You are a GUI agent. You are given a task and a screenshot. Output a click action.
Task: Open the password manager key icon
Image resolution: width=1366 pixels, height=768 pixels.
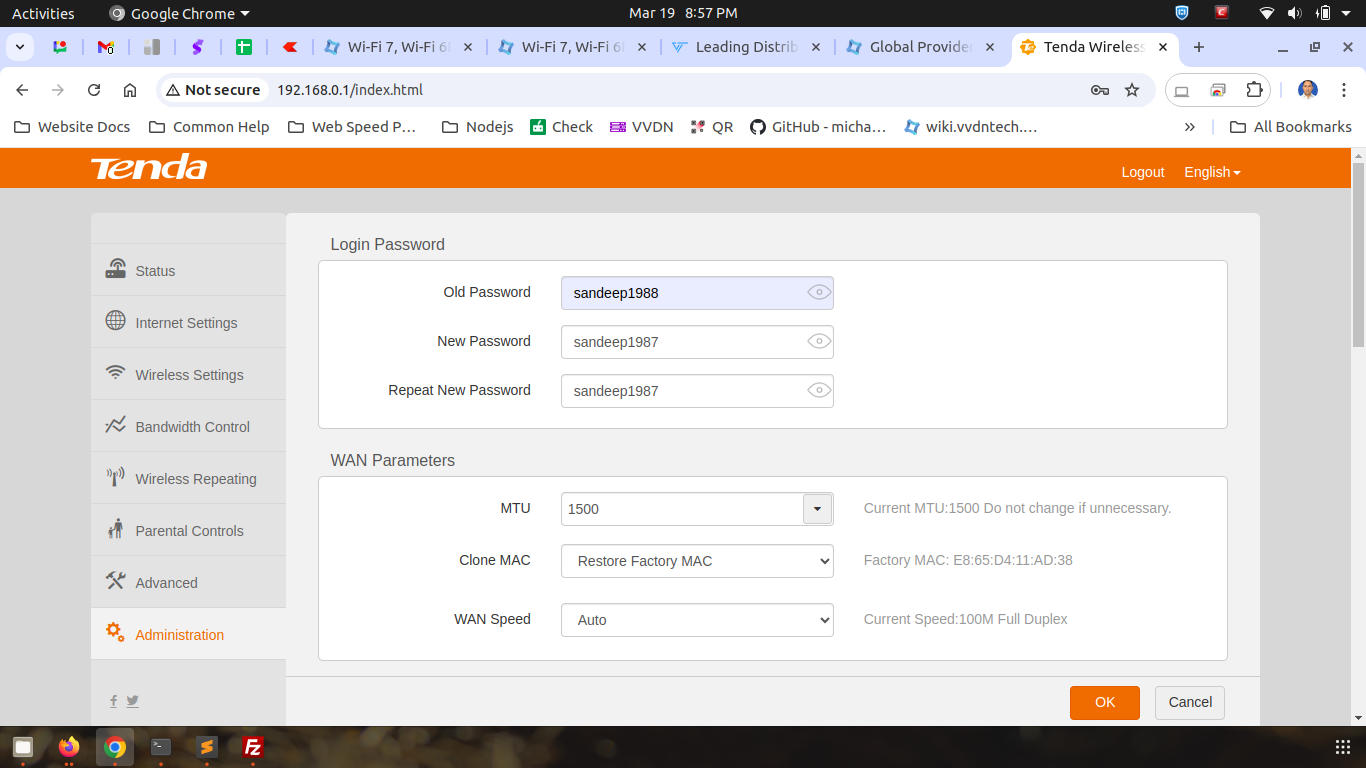1099,90
